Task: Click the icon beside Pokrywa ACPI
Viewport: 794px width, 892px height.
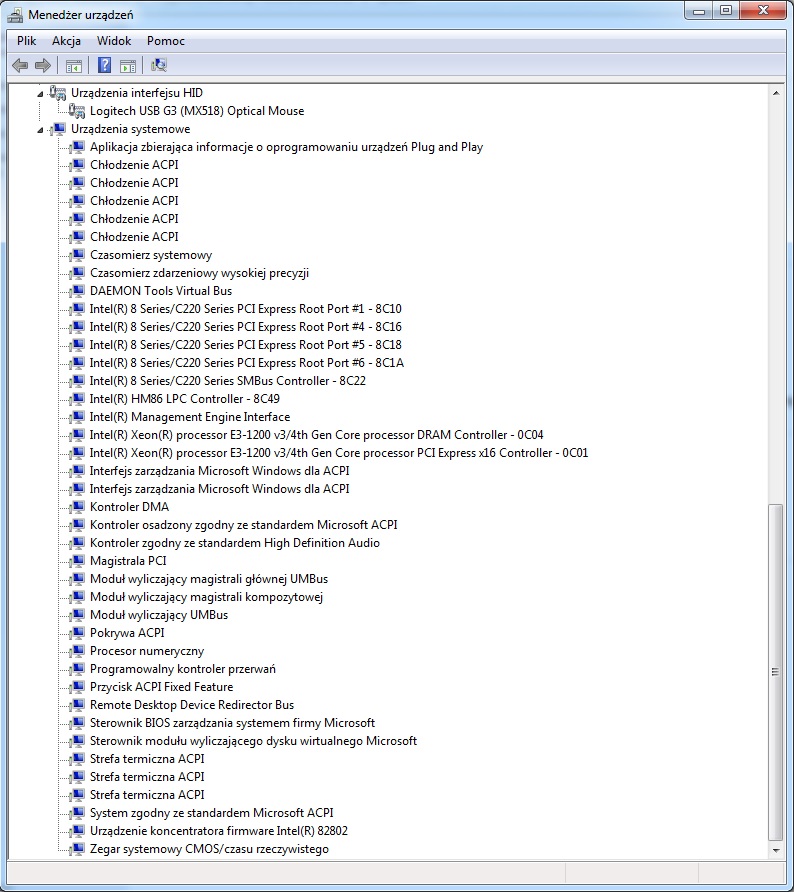Action: pyautogui.click(x=77, y=633)
